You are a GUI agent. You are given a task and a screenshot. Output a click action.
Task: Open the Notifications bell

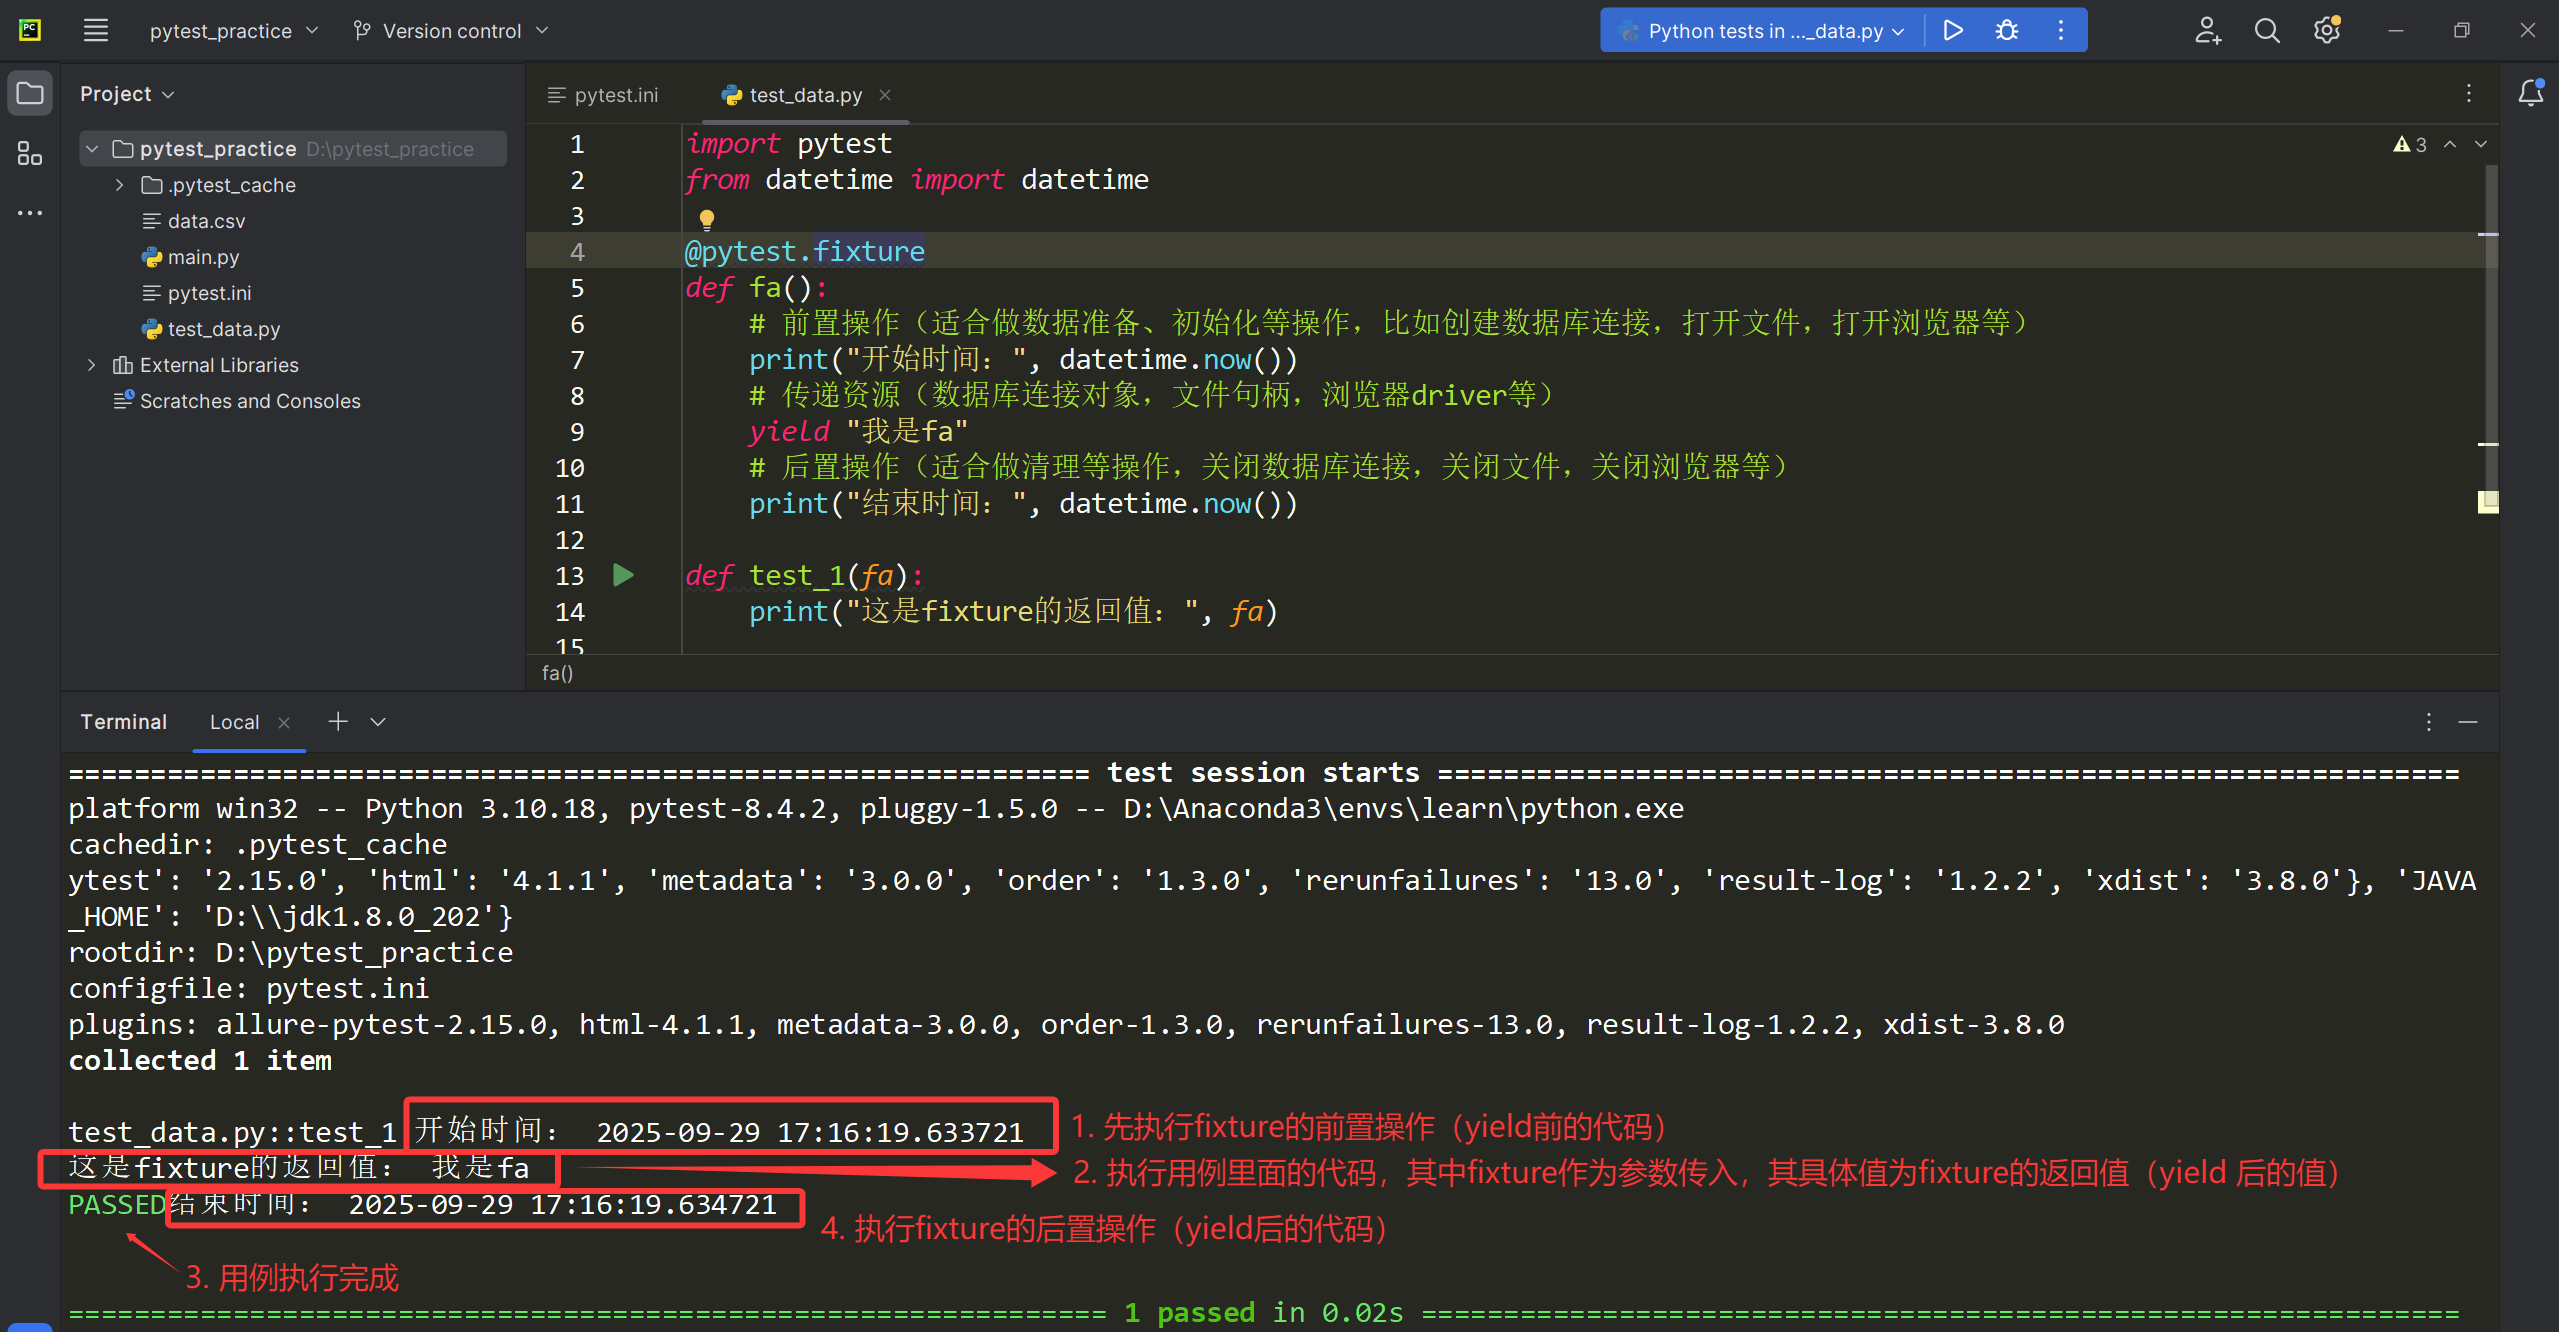click(x=2530, y=94)
